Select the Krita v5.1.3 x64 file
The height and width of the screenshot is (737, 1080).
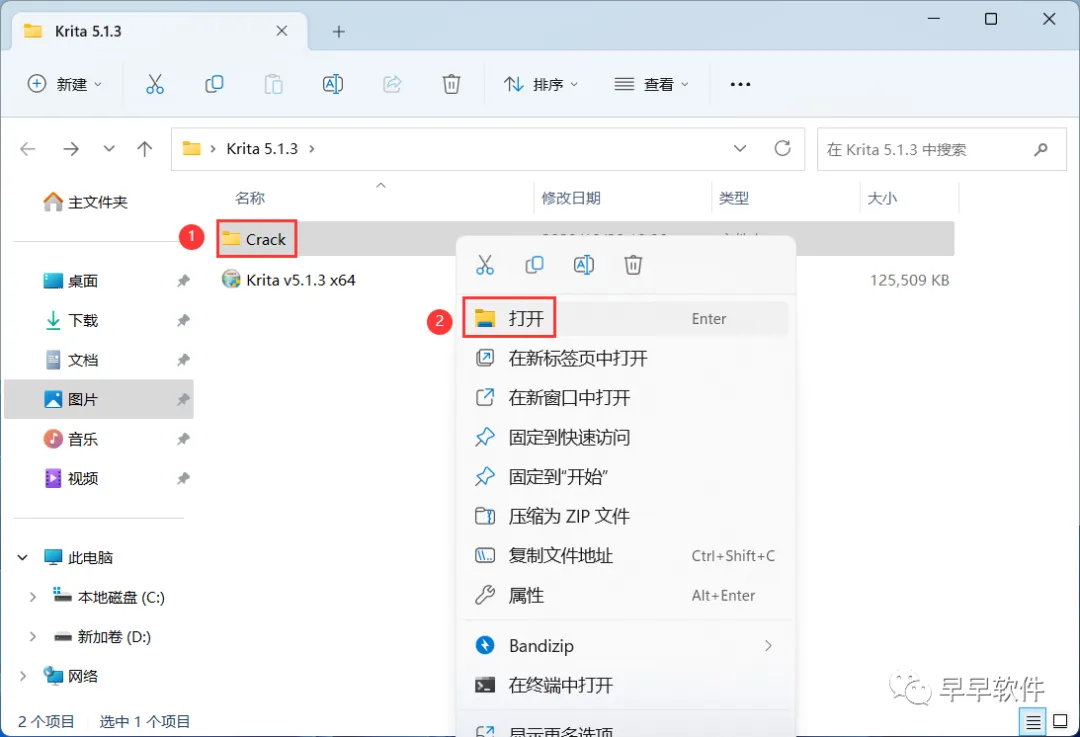[x=289, y=280]
